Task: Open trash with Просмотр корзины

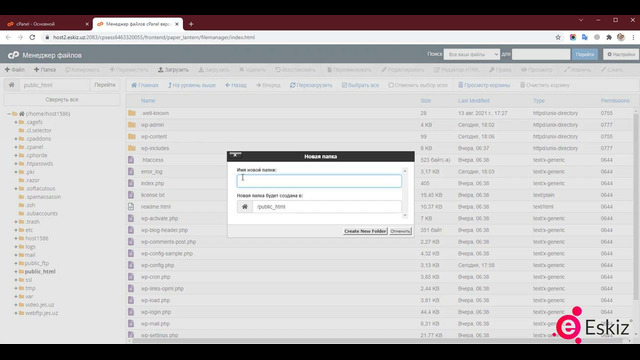Action: tap(484, 85)
